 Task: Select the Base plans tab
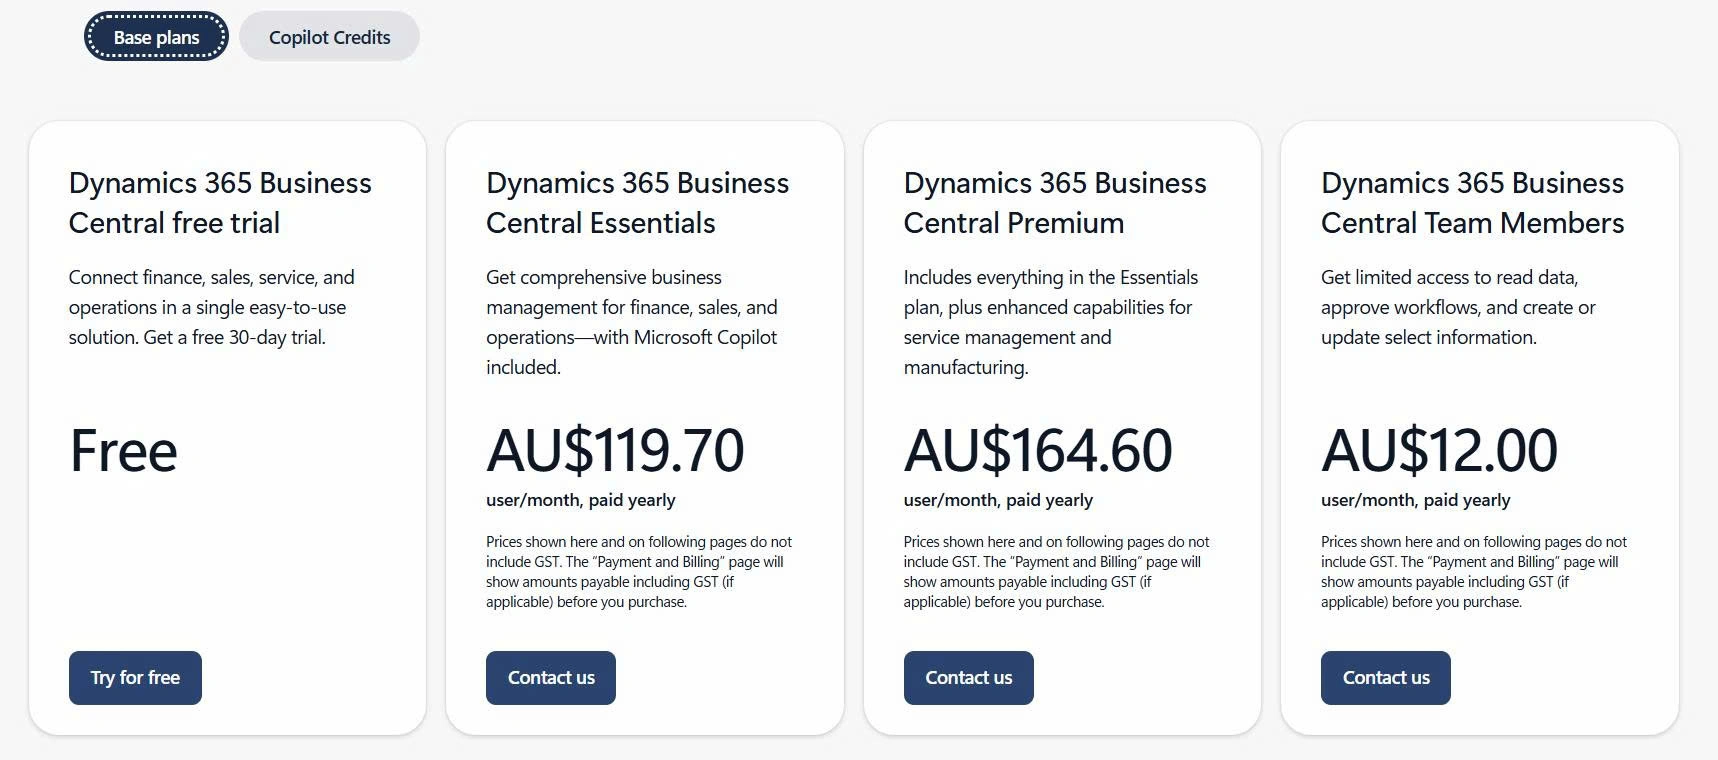155,36
